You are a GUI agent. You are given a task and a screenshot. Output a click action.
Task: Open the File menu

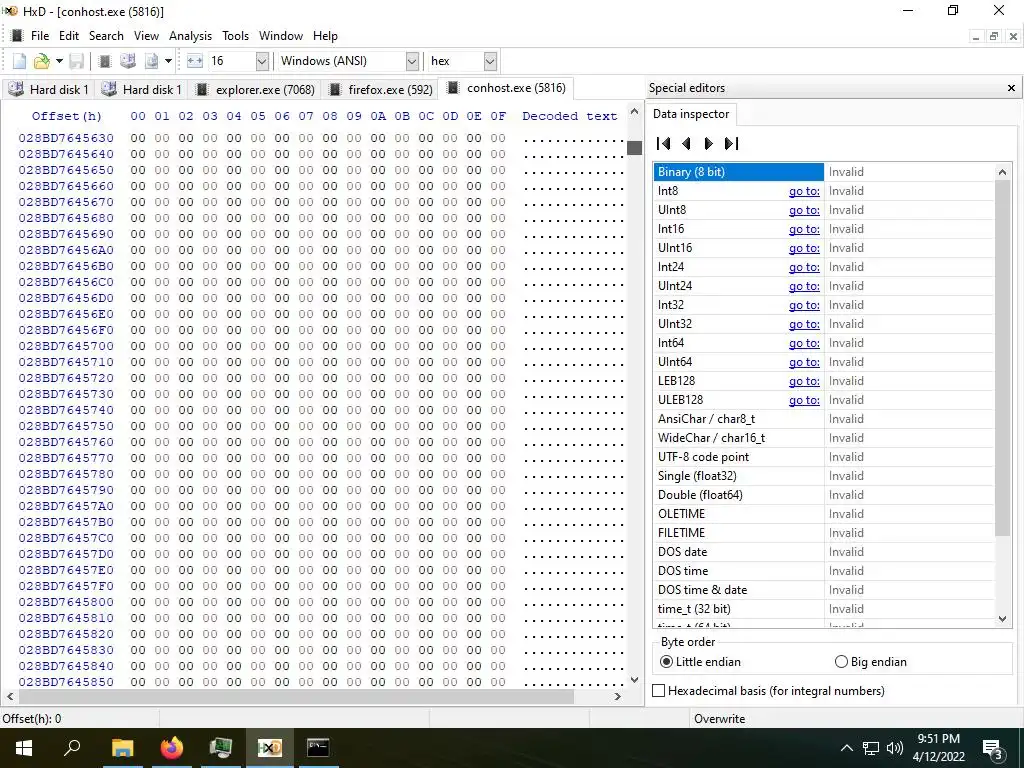[40, 36]
